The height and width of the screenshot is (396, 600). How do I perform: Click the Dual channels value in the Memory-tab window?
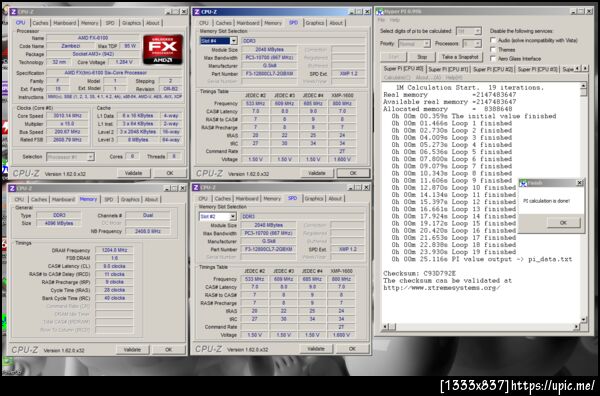(x=148, y=215)
